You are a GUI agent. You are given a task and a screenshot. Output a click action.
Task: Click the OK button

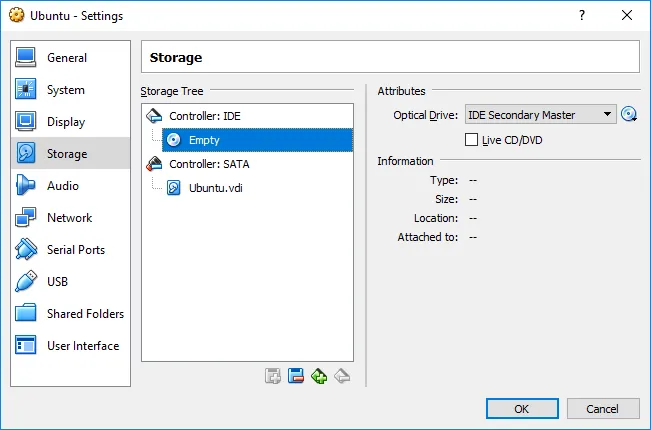[522, 408]
